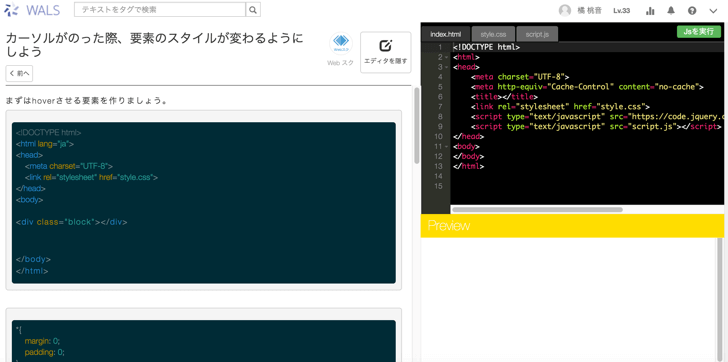Click the html lang="ja" sample line
This screenshot has height=362, width=728.
click(x=45, y=144)
